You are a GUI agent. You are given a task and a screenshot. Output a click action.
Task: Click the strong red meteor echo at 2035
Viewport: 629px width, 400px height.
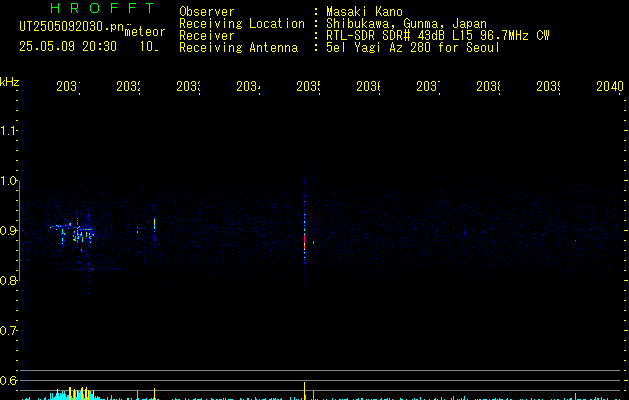[304, 241]
